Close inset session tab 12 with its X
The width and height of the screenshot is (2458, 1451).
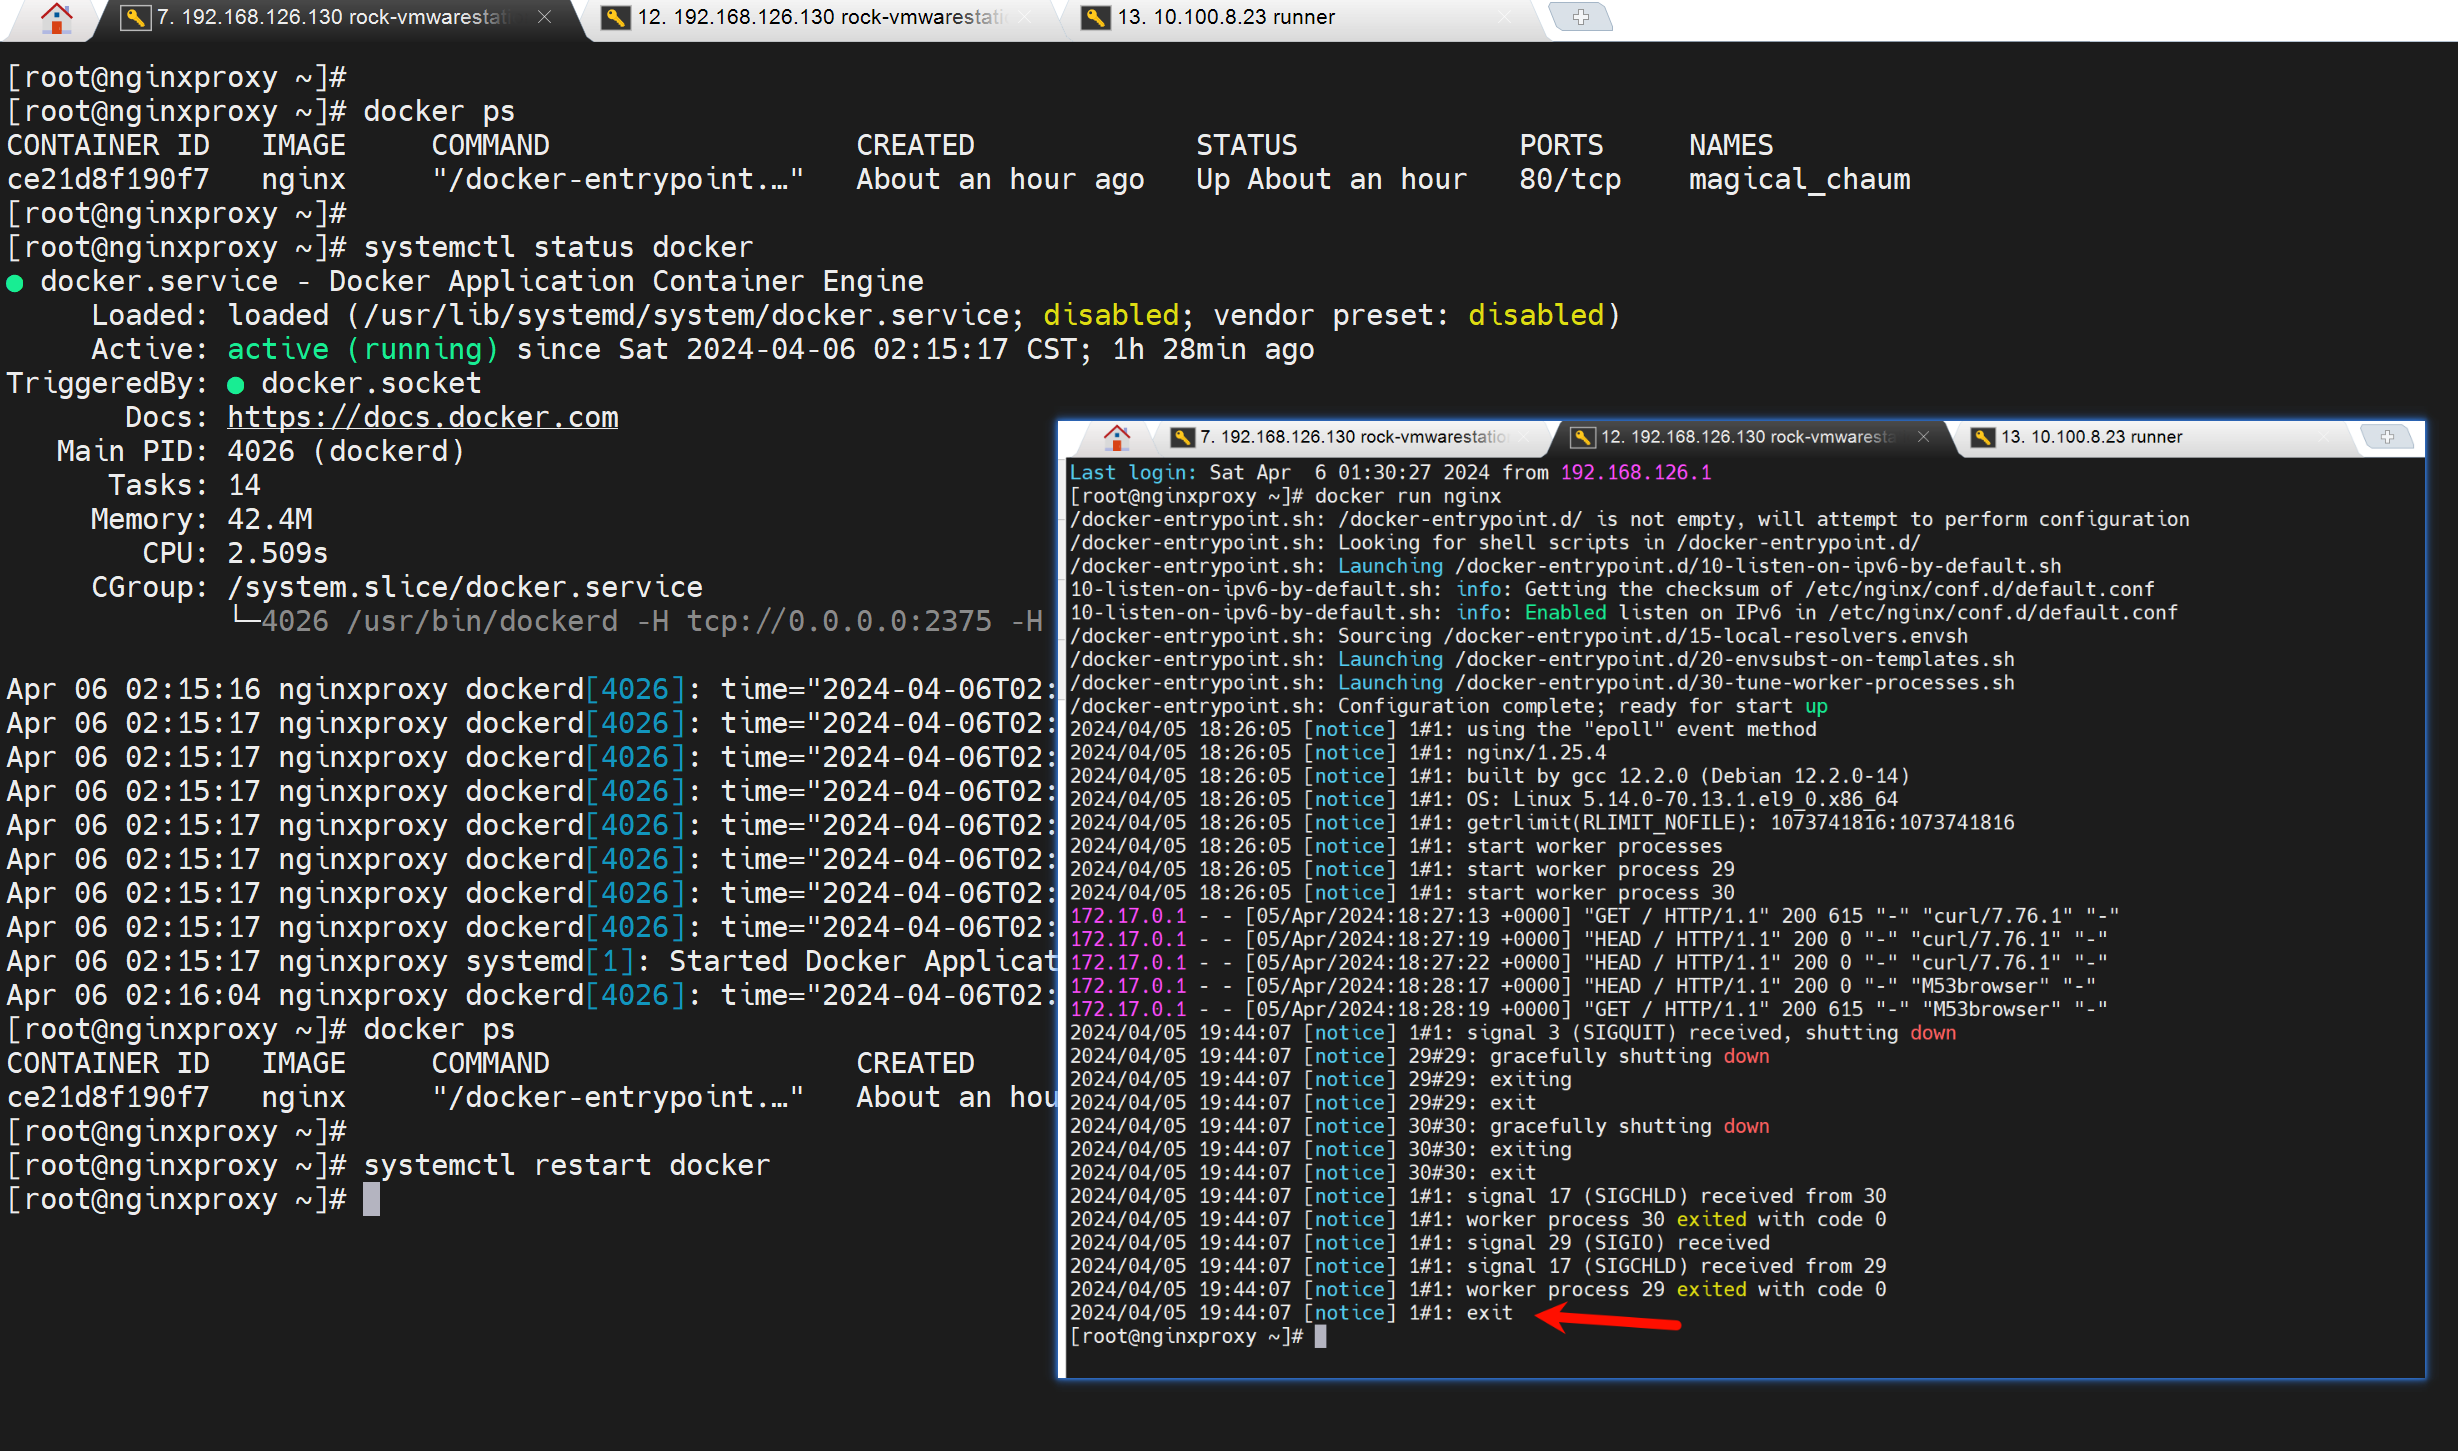1923,437
